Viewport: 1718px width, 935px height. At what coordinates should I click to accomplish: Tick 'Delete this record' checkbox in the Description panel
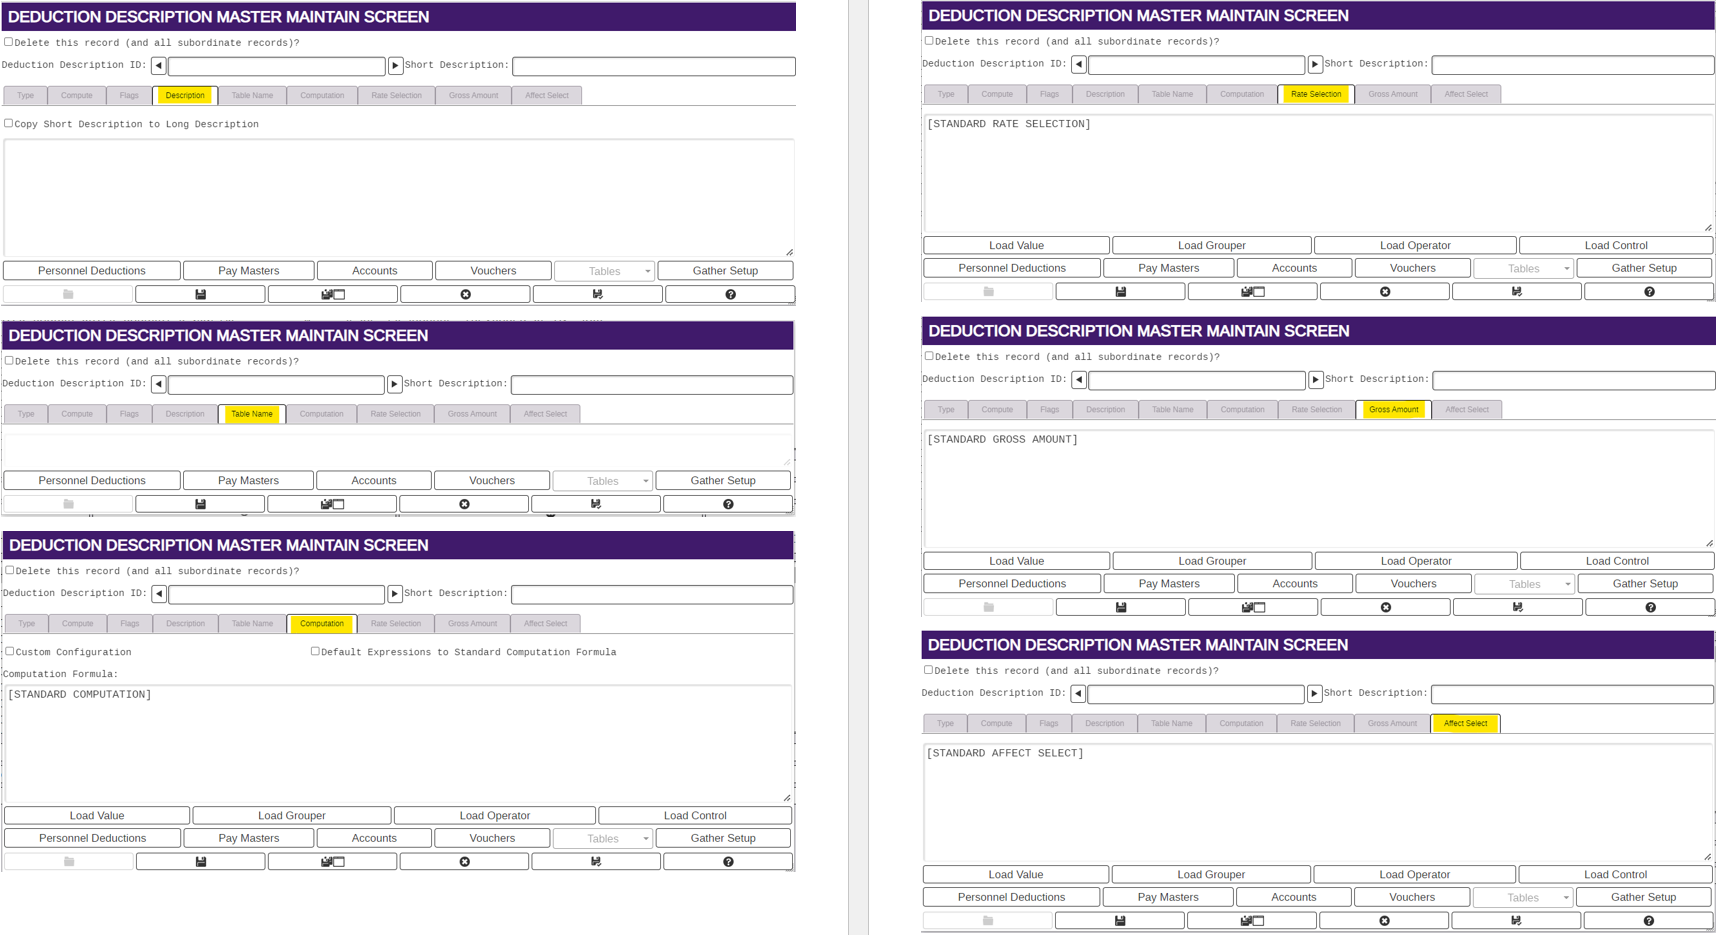click(x=9, y=42)
